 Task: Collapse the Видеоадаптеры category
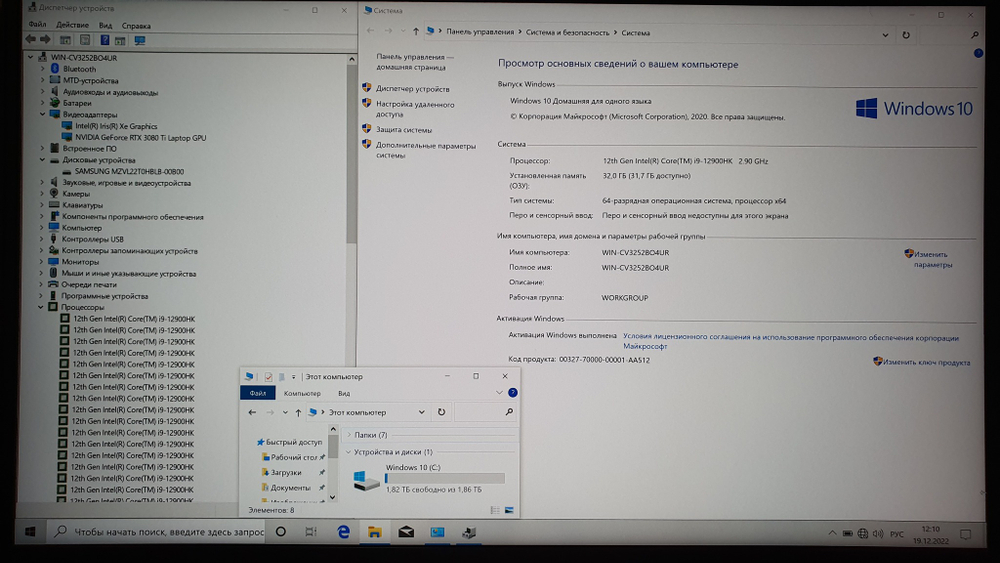click(43, 114)
